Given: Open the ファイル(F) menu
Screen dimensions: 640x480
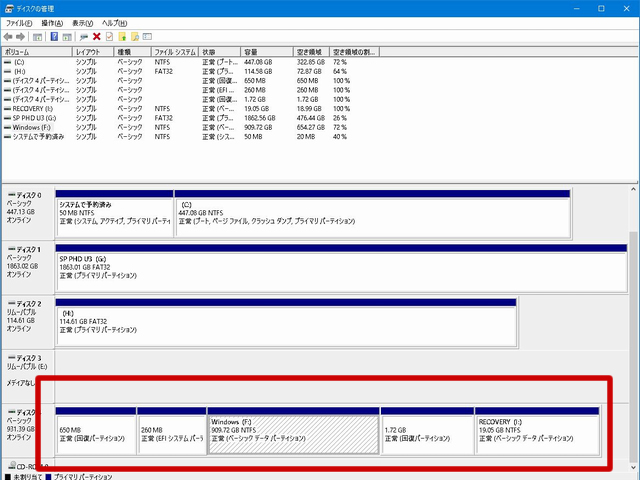Looking at the screenshot, I should [21, 22].
